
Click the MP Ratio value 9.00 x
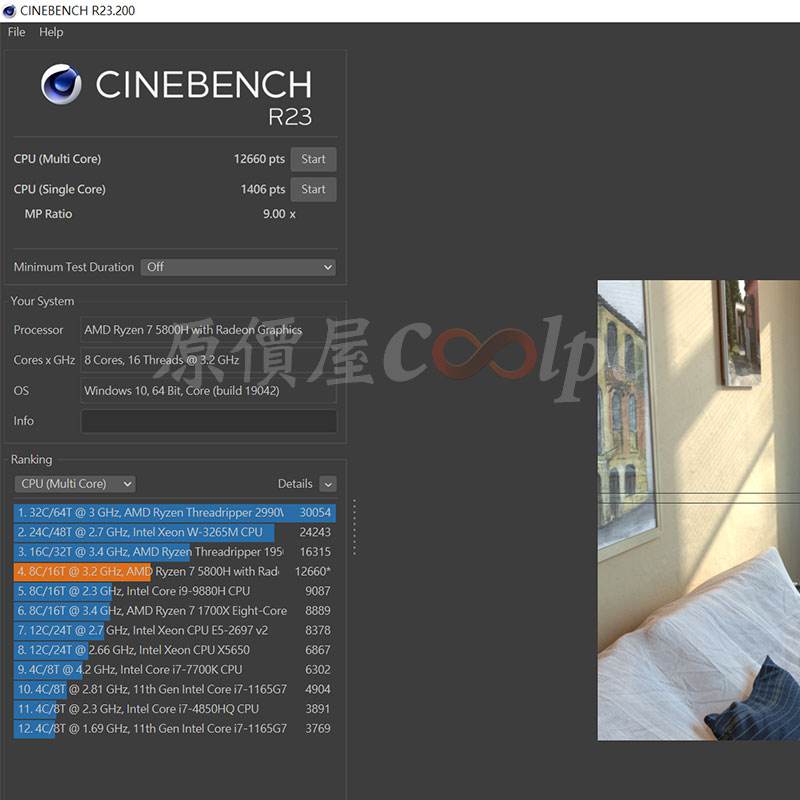point(279,214)
